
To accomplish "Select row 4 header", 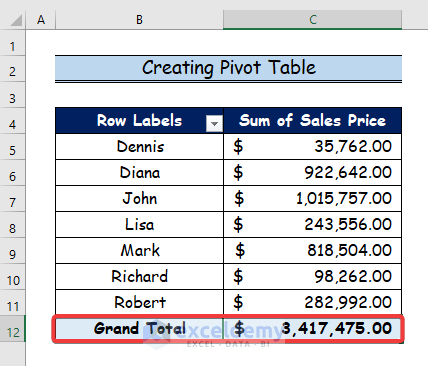I will [12, 121].
